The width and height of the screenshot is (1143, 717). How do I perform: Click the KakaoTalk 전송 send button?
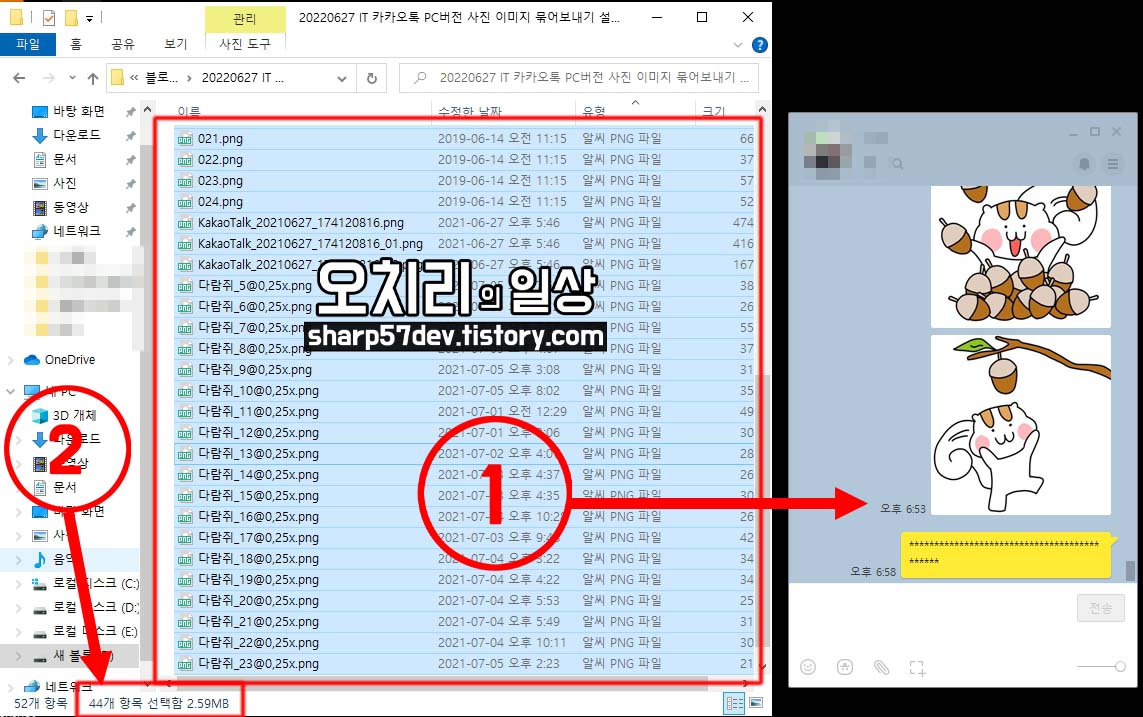(1100, 608)
